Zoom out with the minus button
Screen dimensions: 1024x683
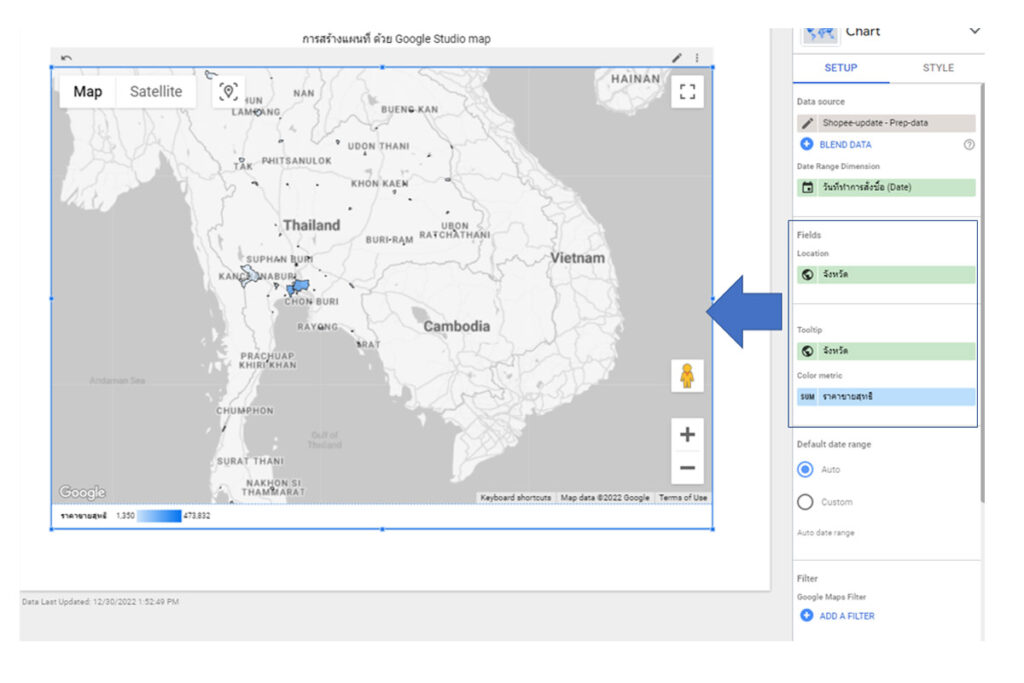(x=687, y=468)
